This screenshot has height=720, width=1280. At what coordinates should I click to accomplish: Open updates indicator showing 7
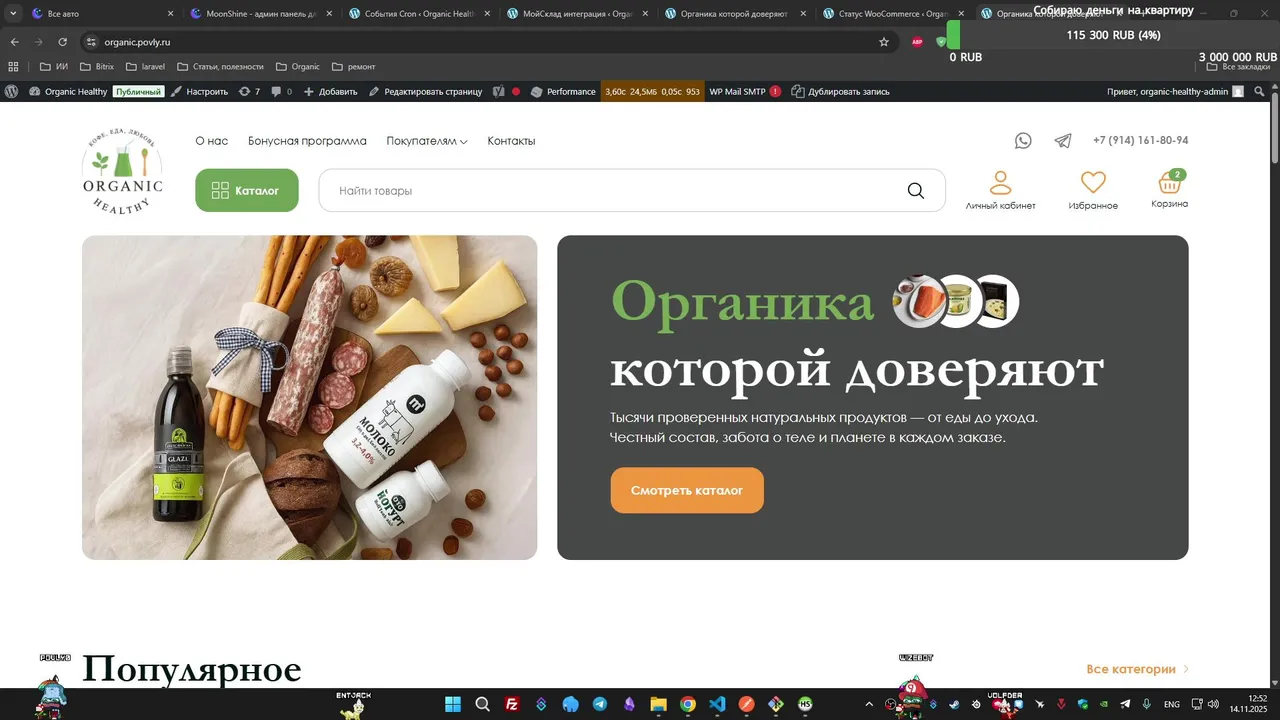coord(249,91)
